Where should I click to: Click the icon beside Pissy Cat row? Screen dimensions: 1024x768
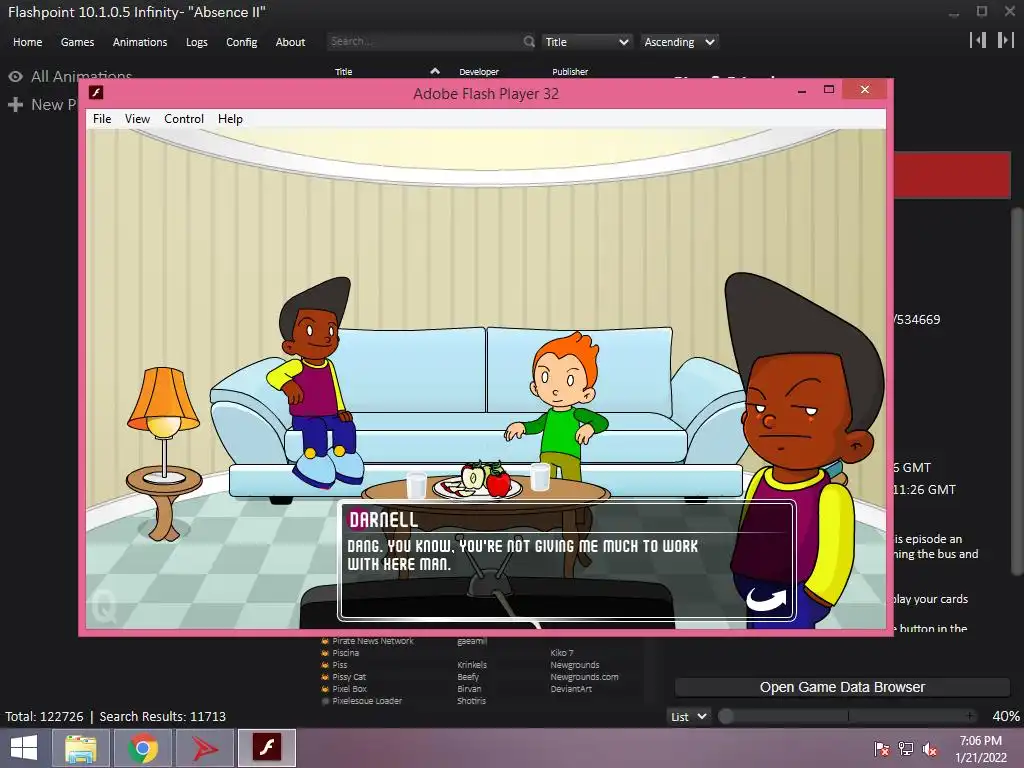(325, 677)
